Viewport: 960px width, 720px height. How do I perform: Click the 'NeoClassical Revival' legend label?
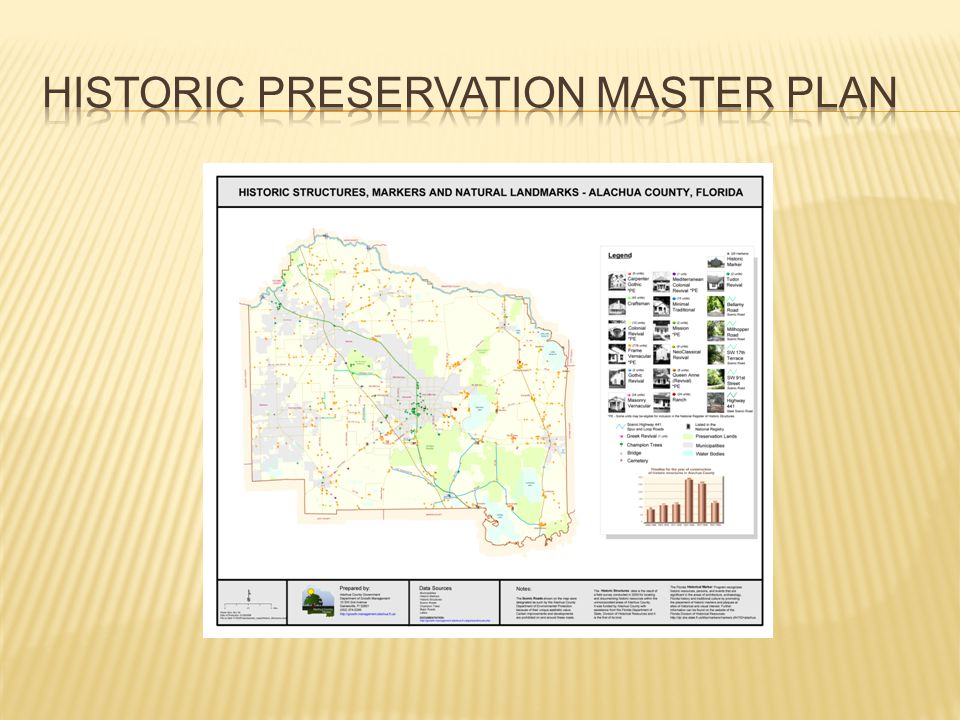click(x=686, y=354)
